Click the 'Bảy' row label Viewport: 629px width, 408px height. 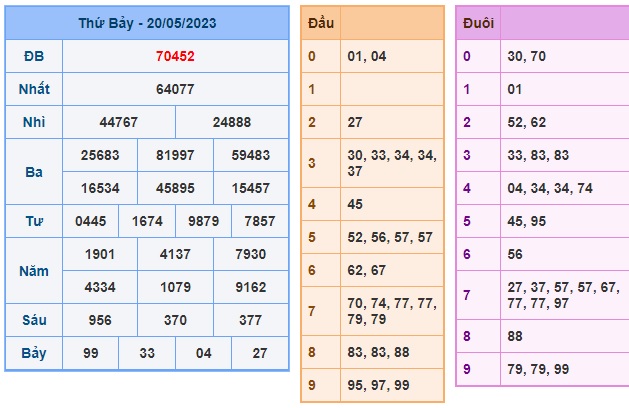[34, 353]
